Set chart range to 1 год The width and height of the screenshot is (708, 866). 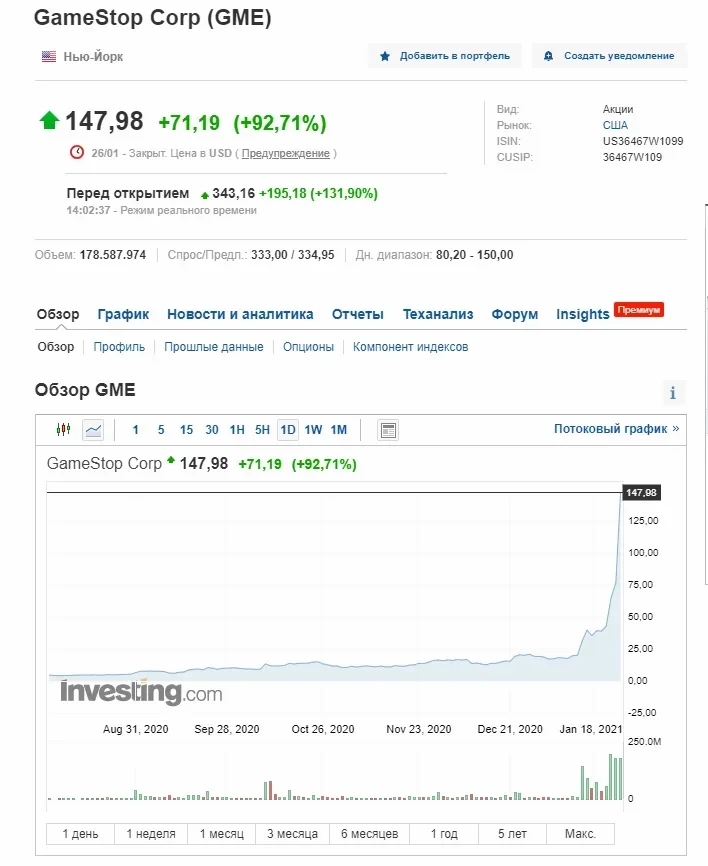(x=444, y=834)
